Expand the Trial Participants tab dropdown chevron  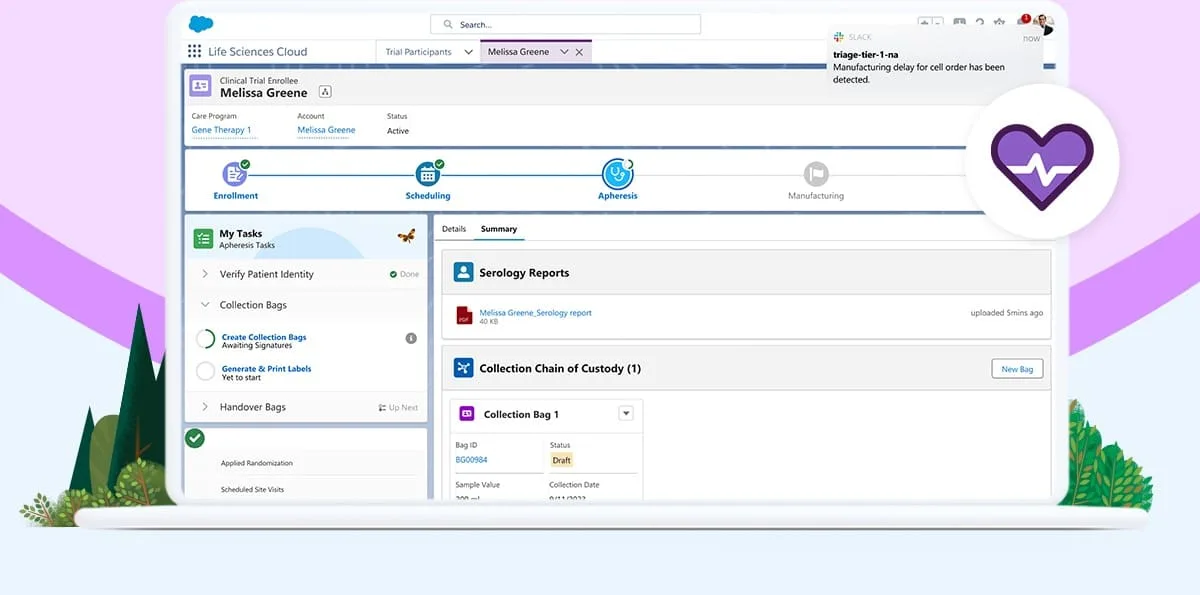pyautogui.click(x=469, y=52)
